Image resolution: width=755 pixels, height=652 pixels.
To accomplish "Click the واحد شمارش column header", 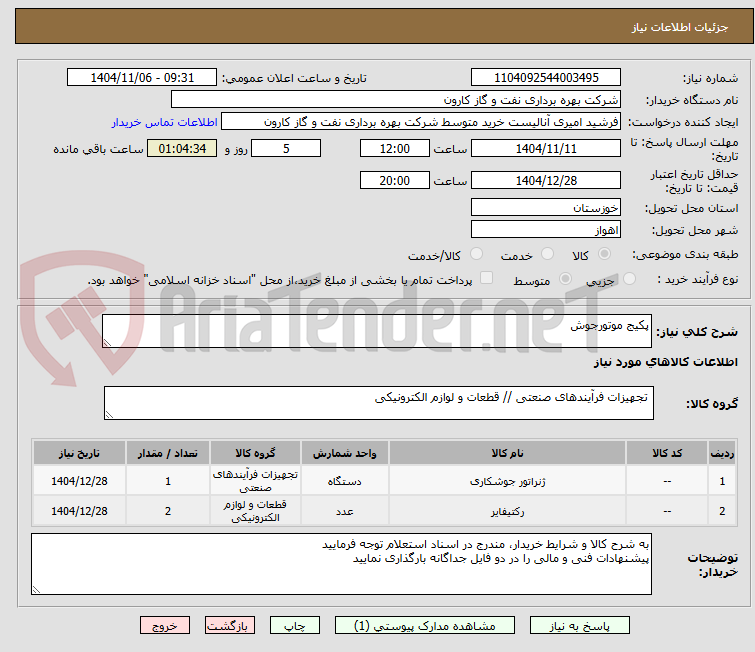I will (345, 453).
